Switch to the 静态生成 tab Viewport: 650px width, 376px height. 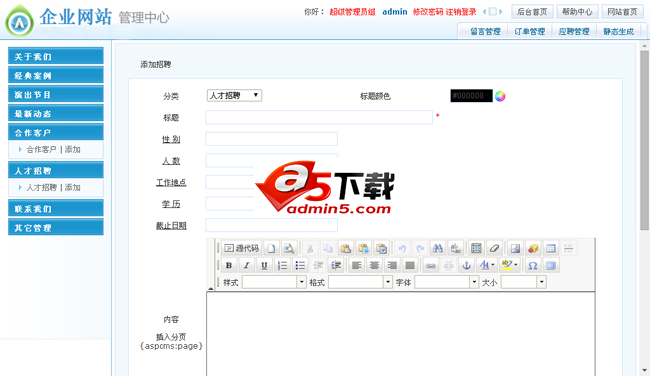(618, 32)
